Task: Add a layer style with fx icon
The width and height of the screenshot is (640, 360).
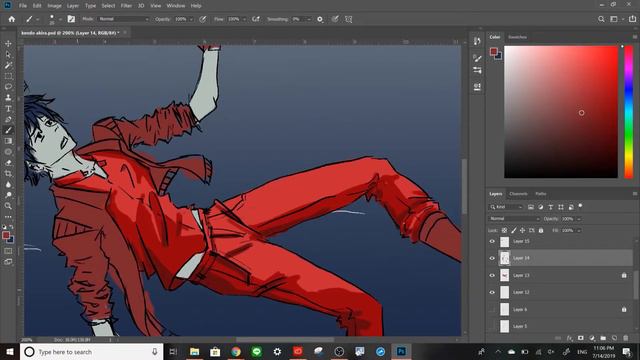Action: [569, 338]
